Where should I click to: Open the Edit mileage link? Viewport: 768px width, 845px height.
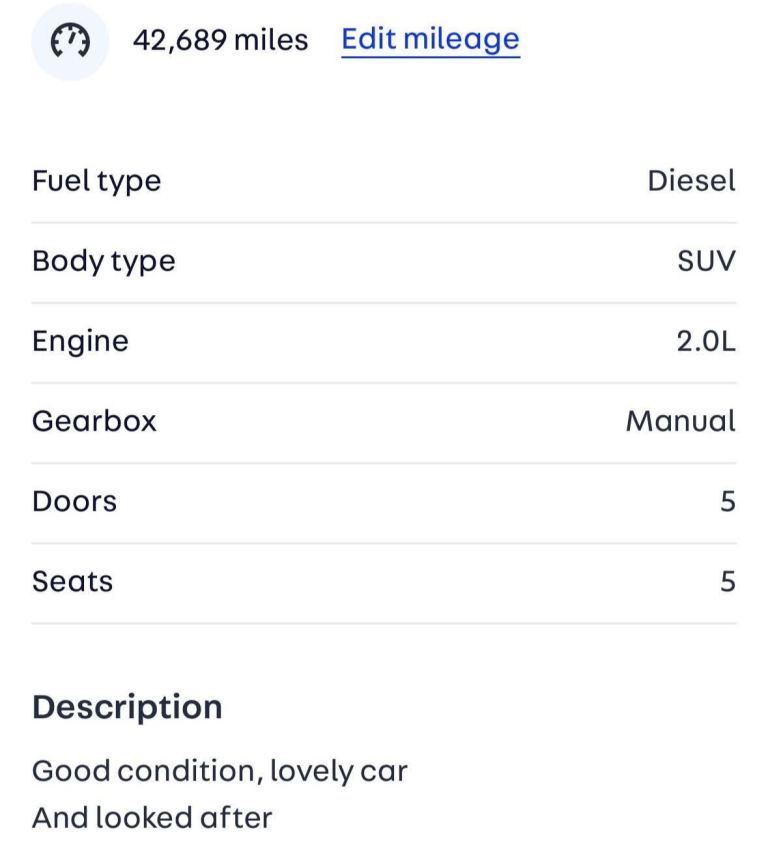click(x=430, y=39)
